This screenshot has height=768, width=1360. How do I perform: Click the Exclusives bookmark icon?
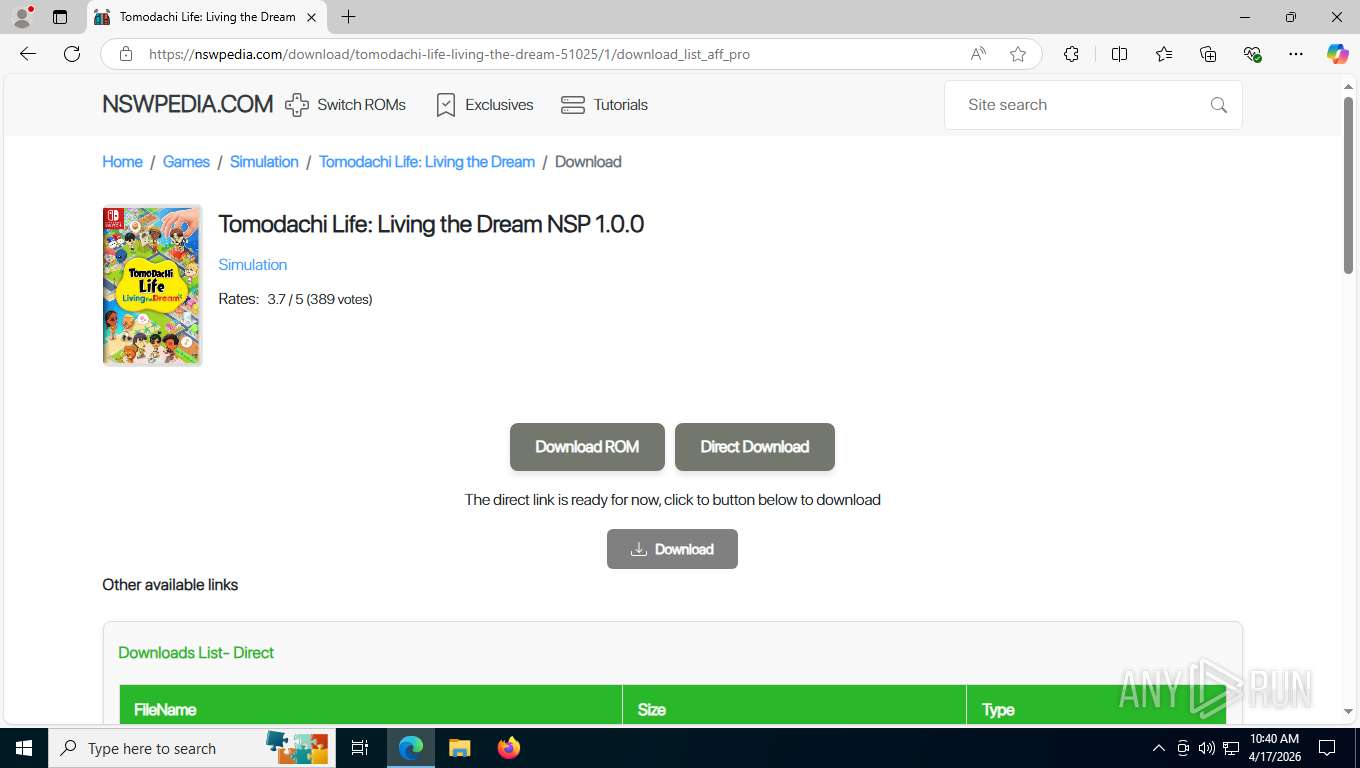(x=446, y=105)
